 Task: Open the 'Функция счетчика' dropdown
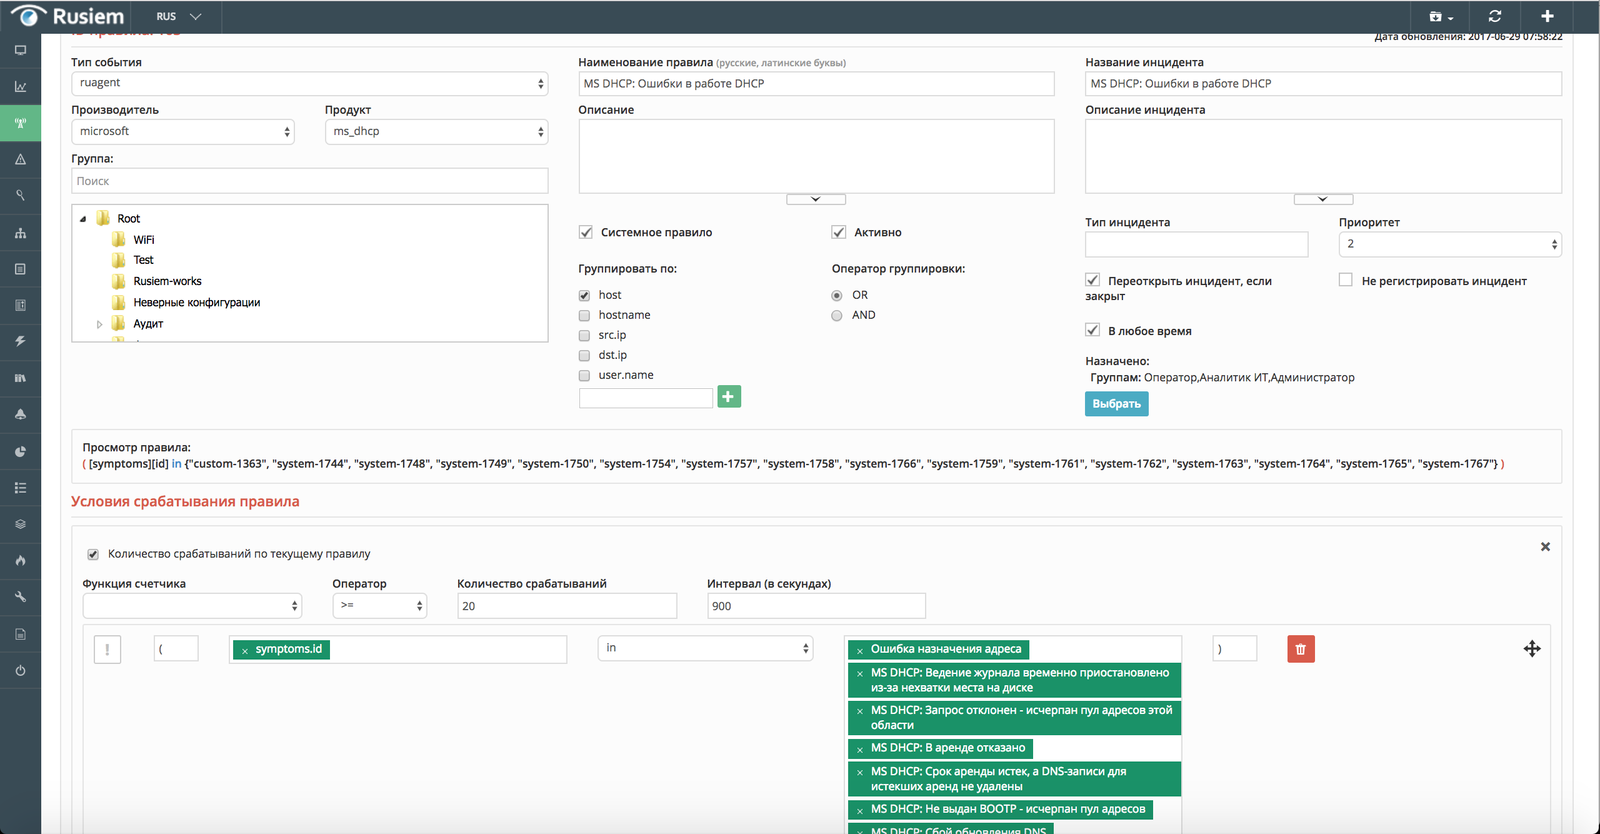(x=192, y=606)
